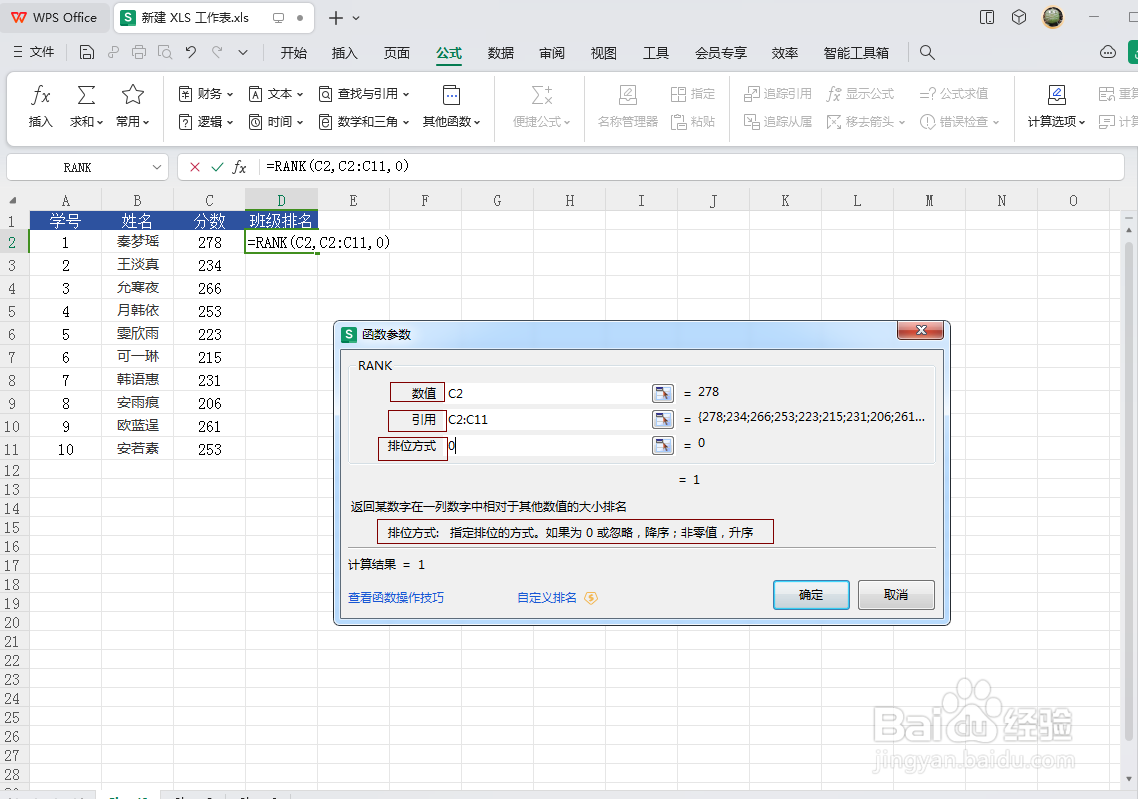This screenshot has width=1138, height=799.
Task: Click the 引用 input field containing C2:C11
Action: coord(548,419)
